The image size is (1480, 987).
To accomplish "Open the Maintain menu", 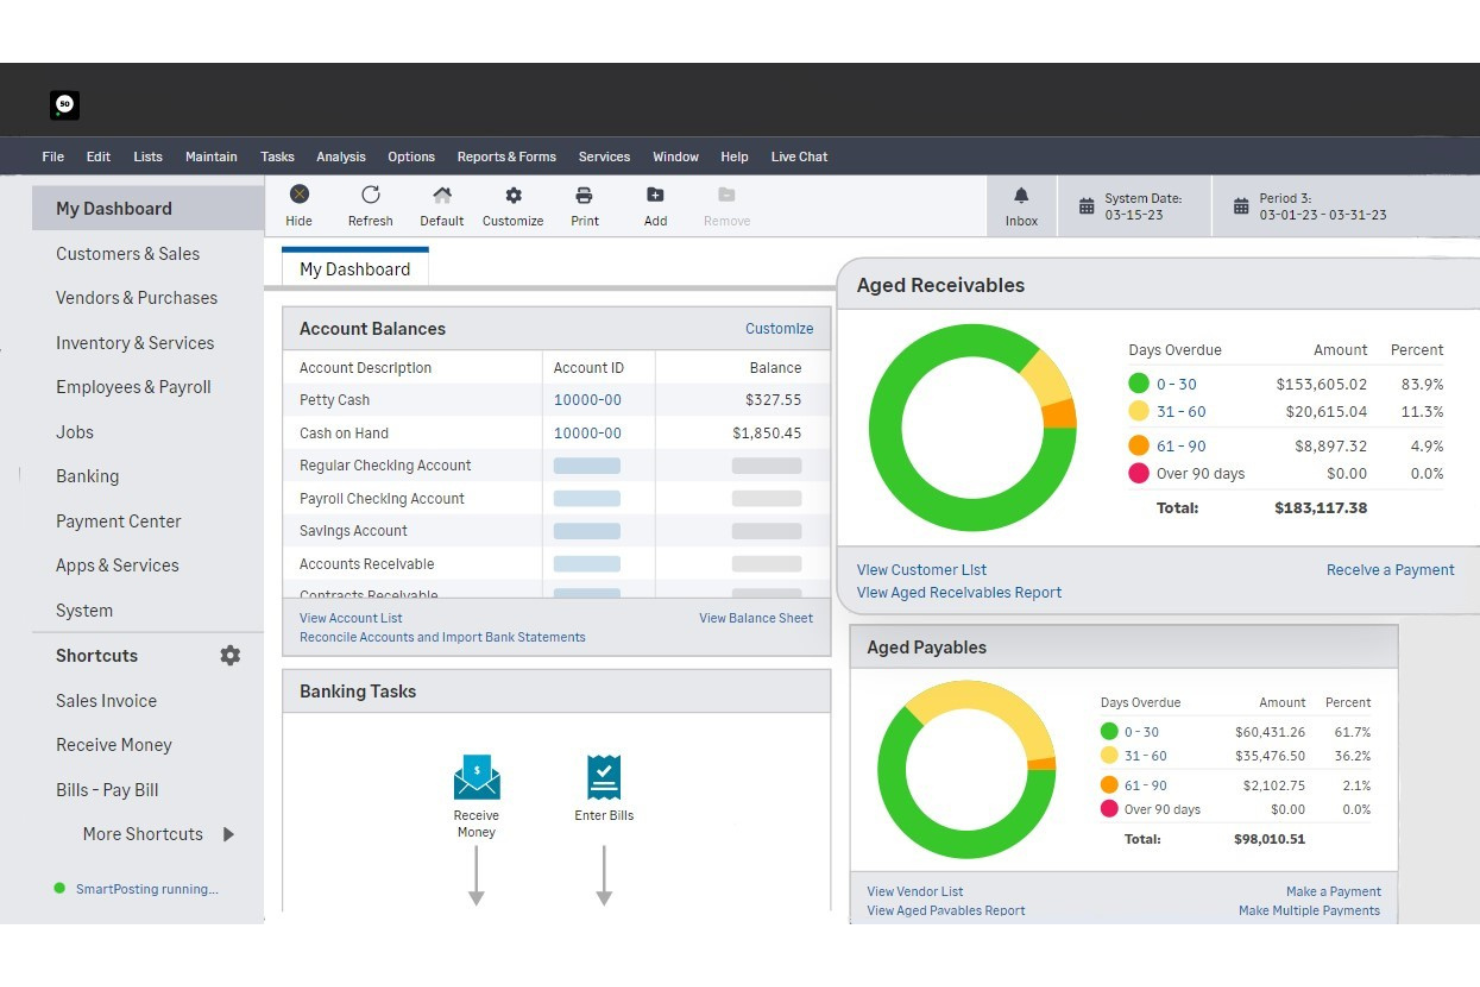I will 211,157.
